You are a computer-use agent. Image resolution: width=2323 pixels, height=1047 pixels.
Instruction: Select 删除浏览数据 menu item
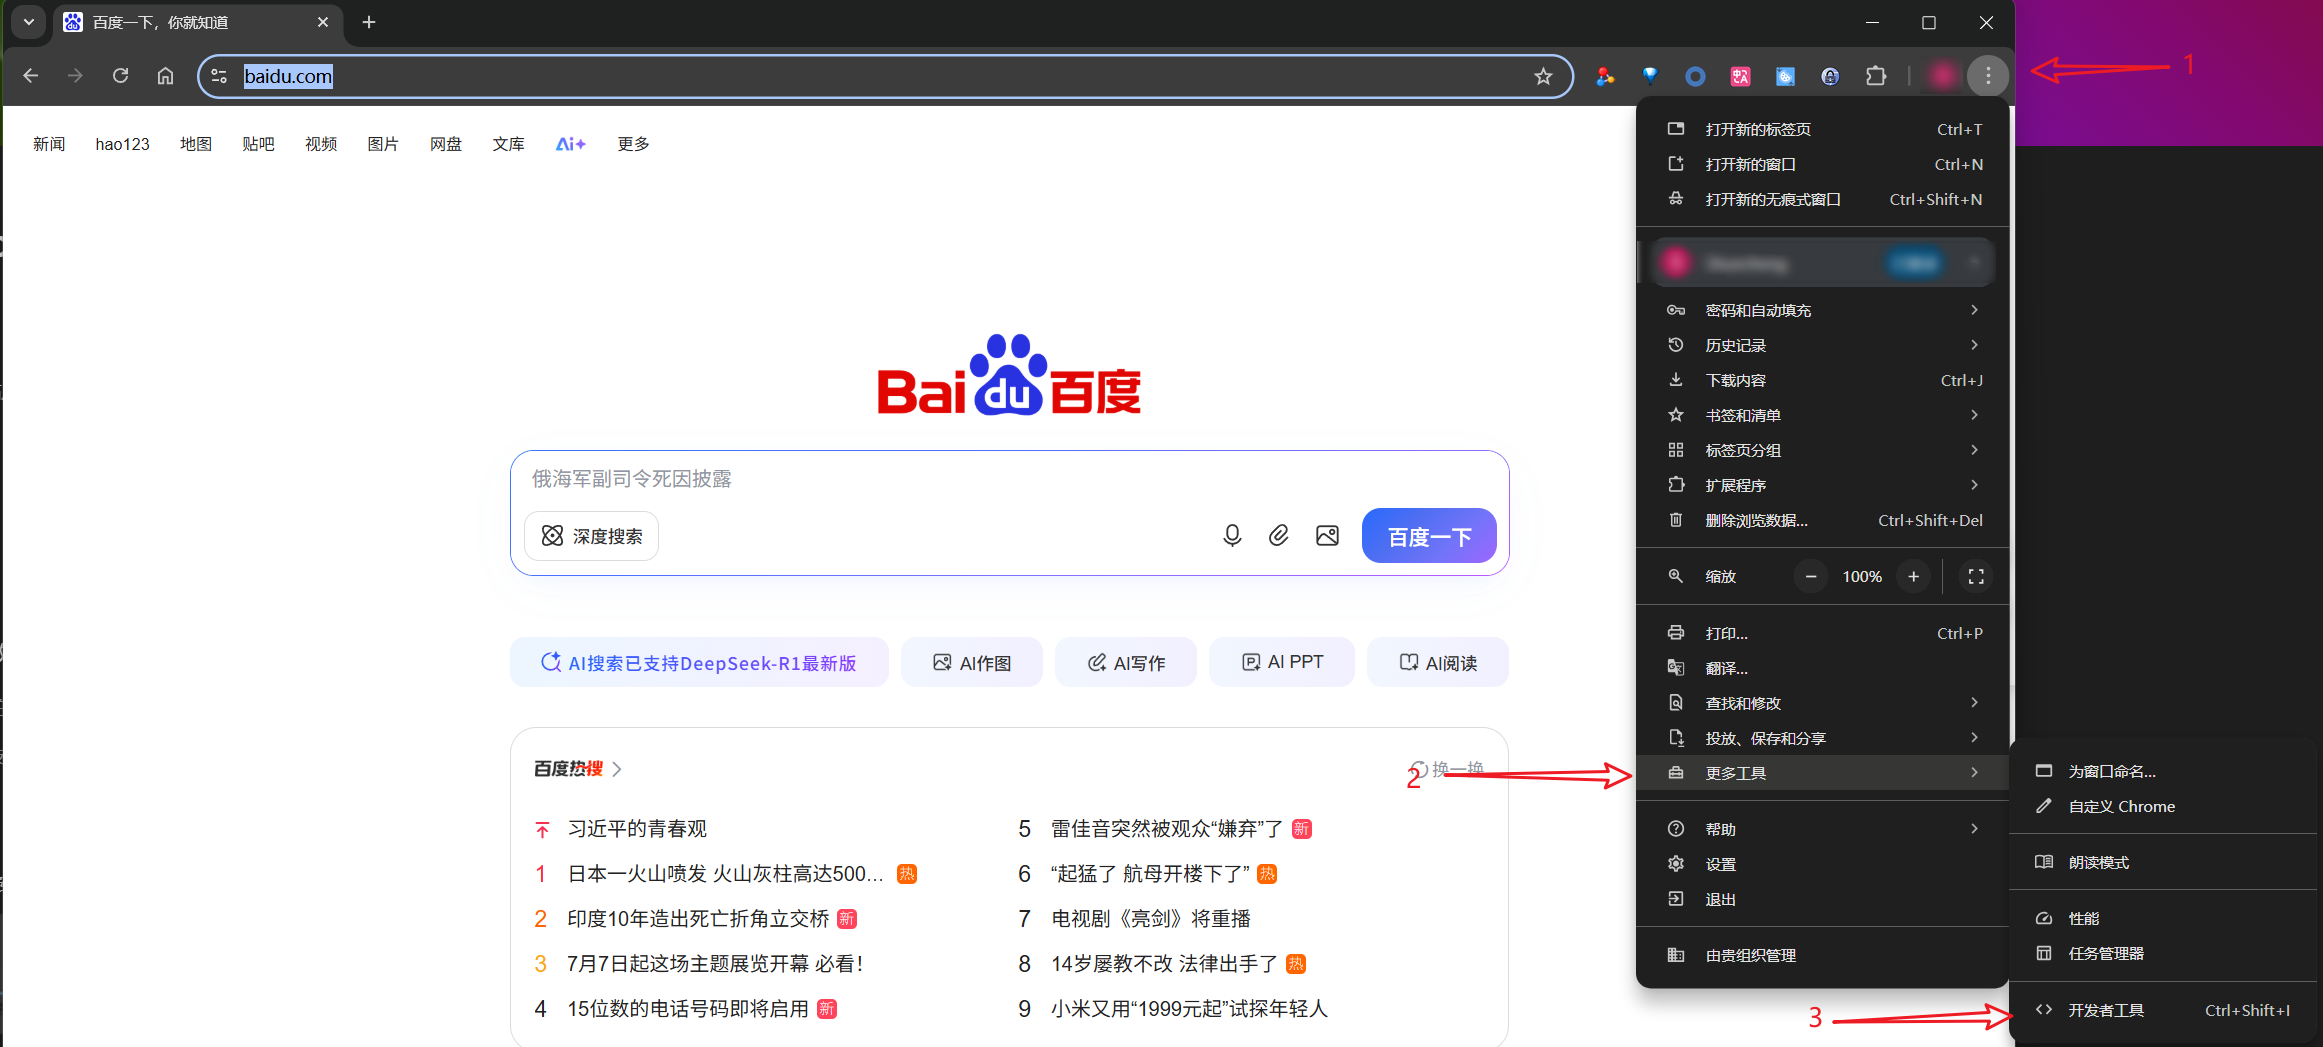pyautogui.click(x=1823, y=520)
